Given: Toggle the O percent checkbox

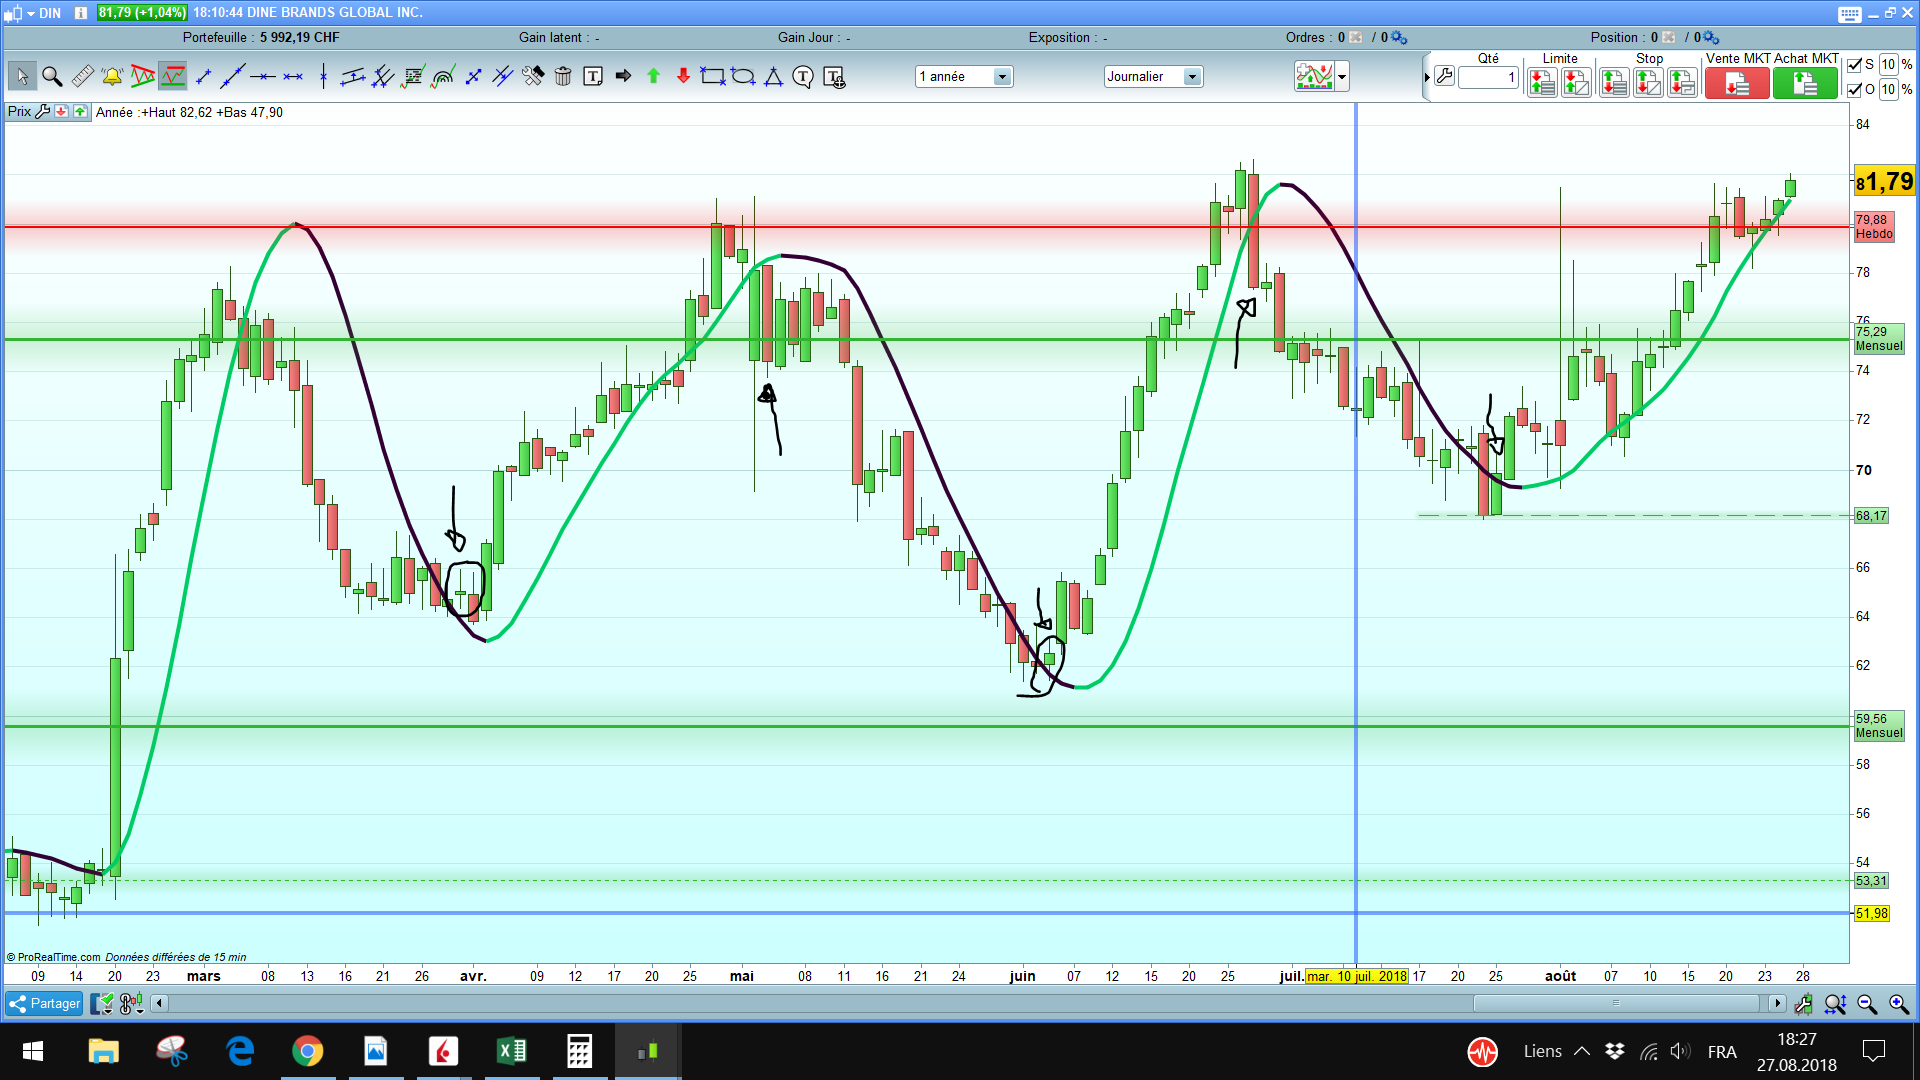Looking at the screenshot, I should click(x=1855, y=89).
